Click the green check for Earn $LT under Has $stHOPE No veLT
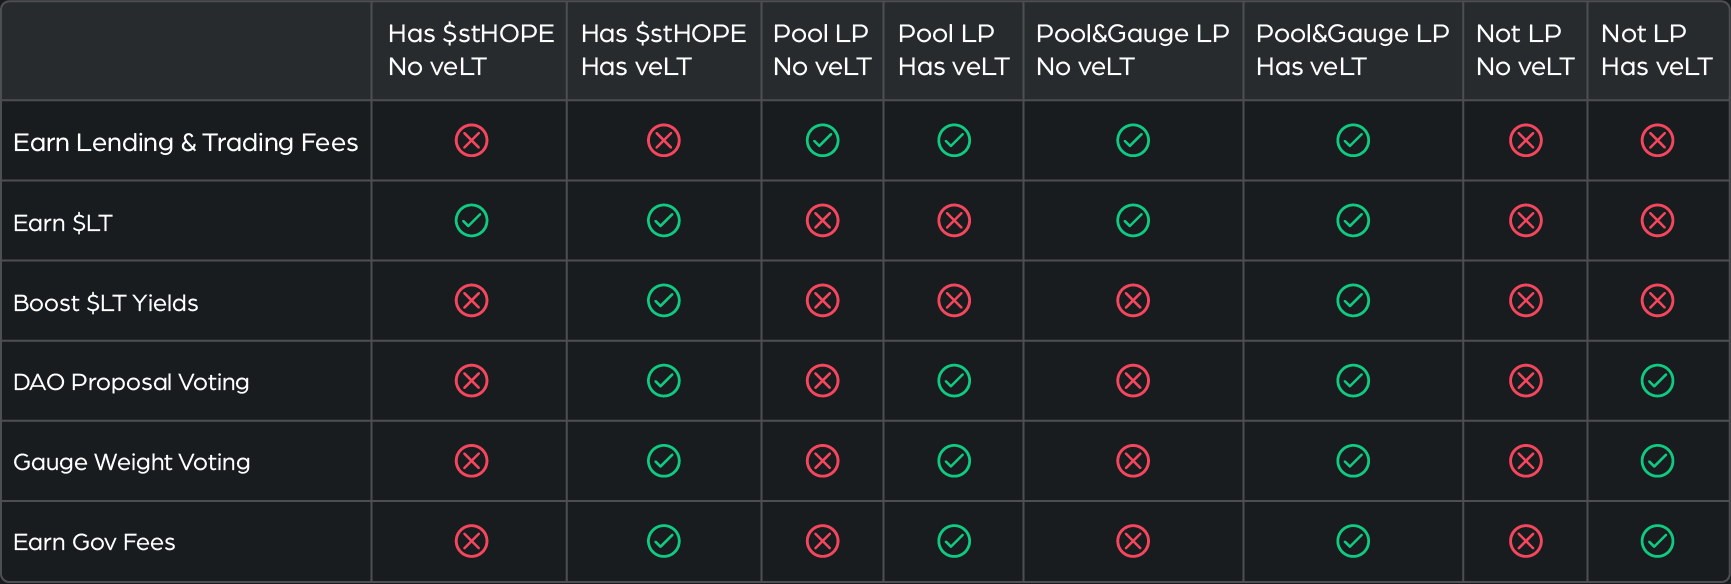The width and height of the screenshot is (1731, 584). click(472, 221)
